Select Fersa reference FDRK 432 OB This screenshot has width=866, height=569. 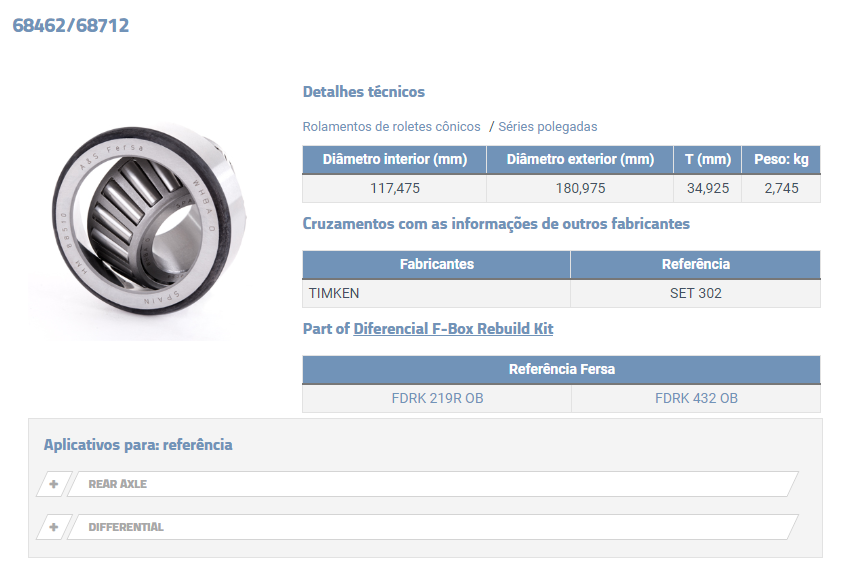click(x=696, y=398)
